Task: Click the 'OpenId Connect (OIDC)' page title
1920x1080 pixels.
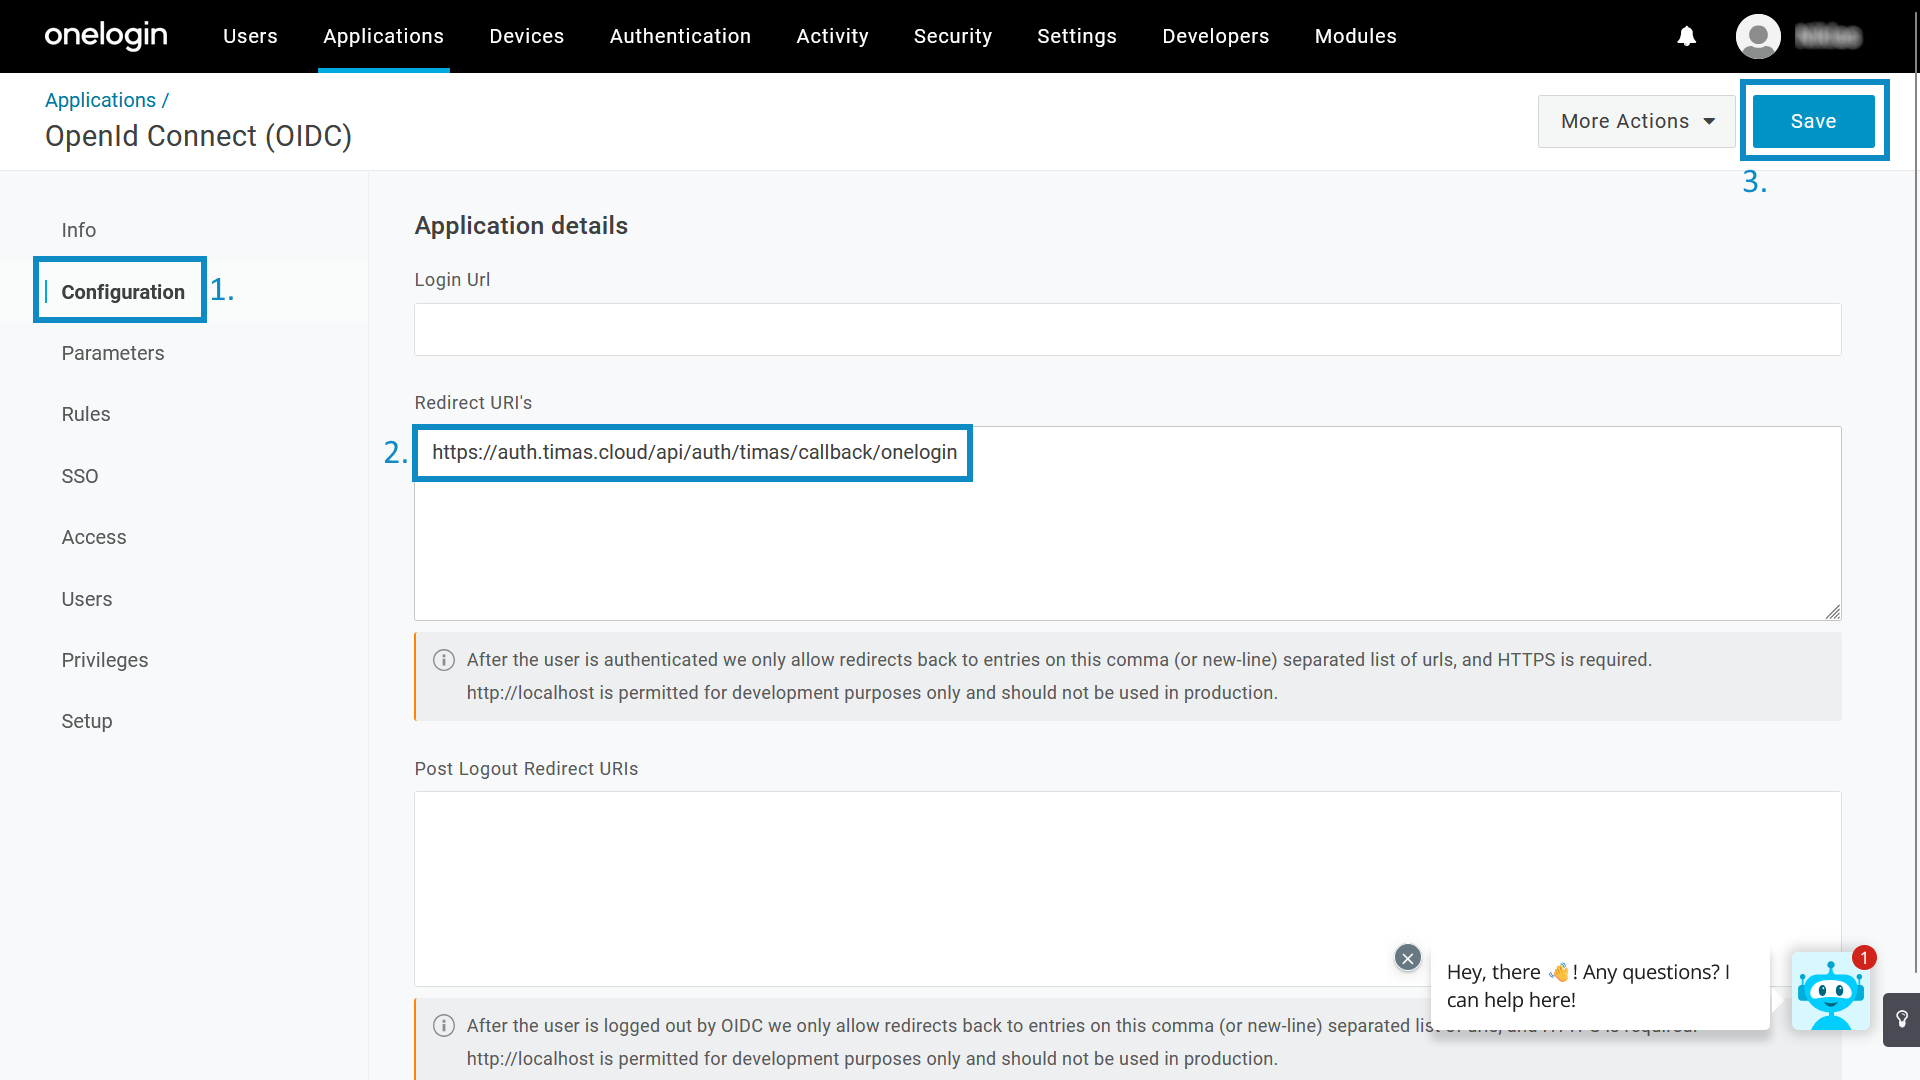Action: [198, 136]
